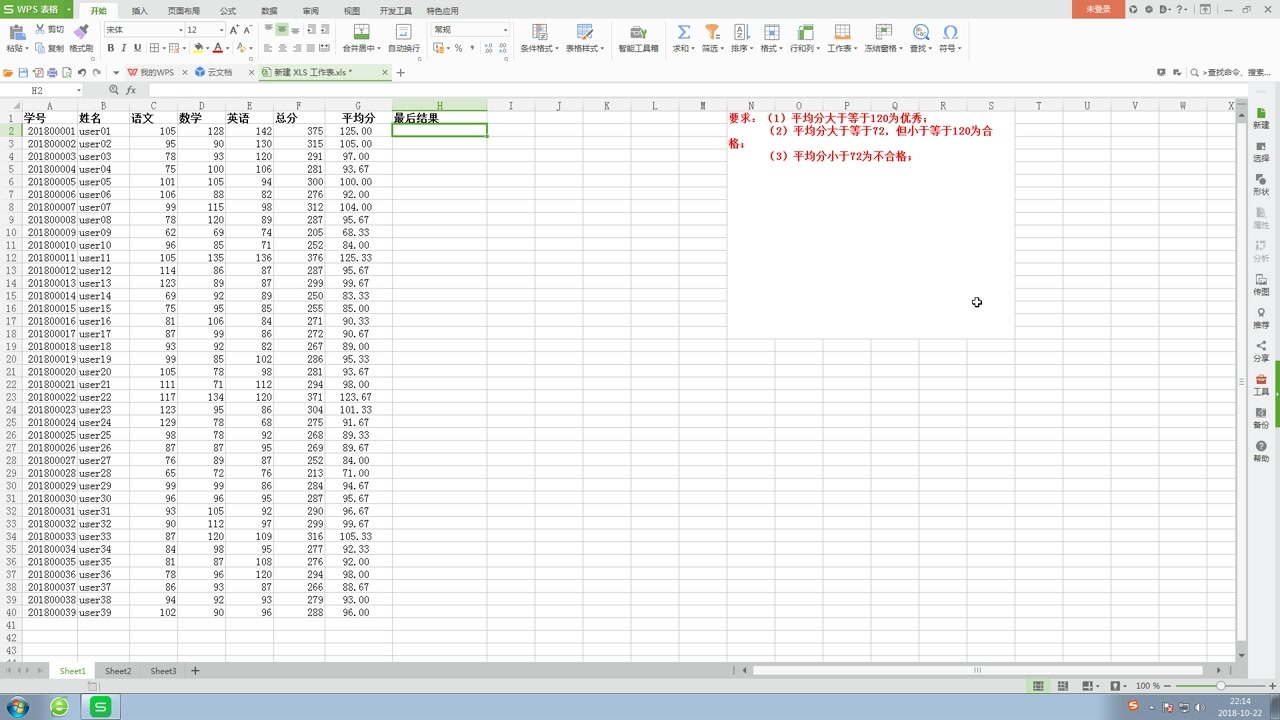
Task: Click the Wrap Text (自动换行) icon
Action: pyautogui.click(x=403, y=32)
